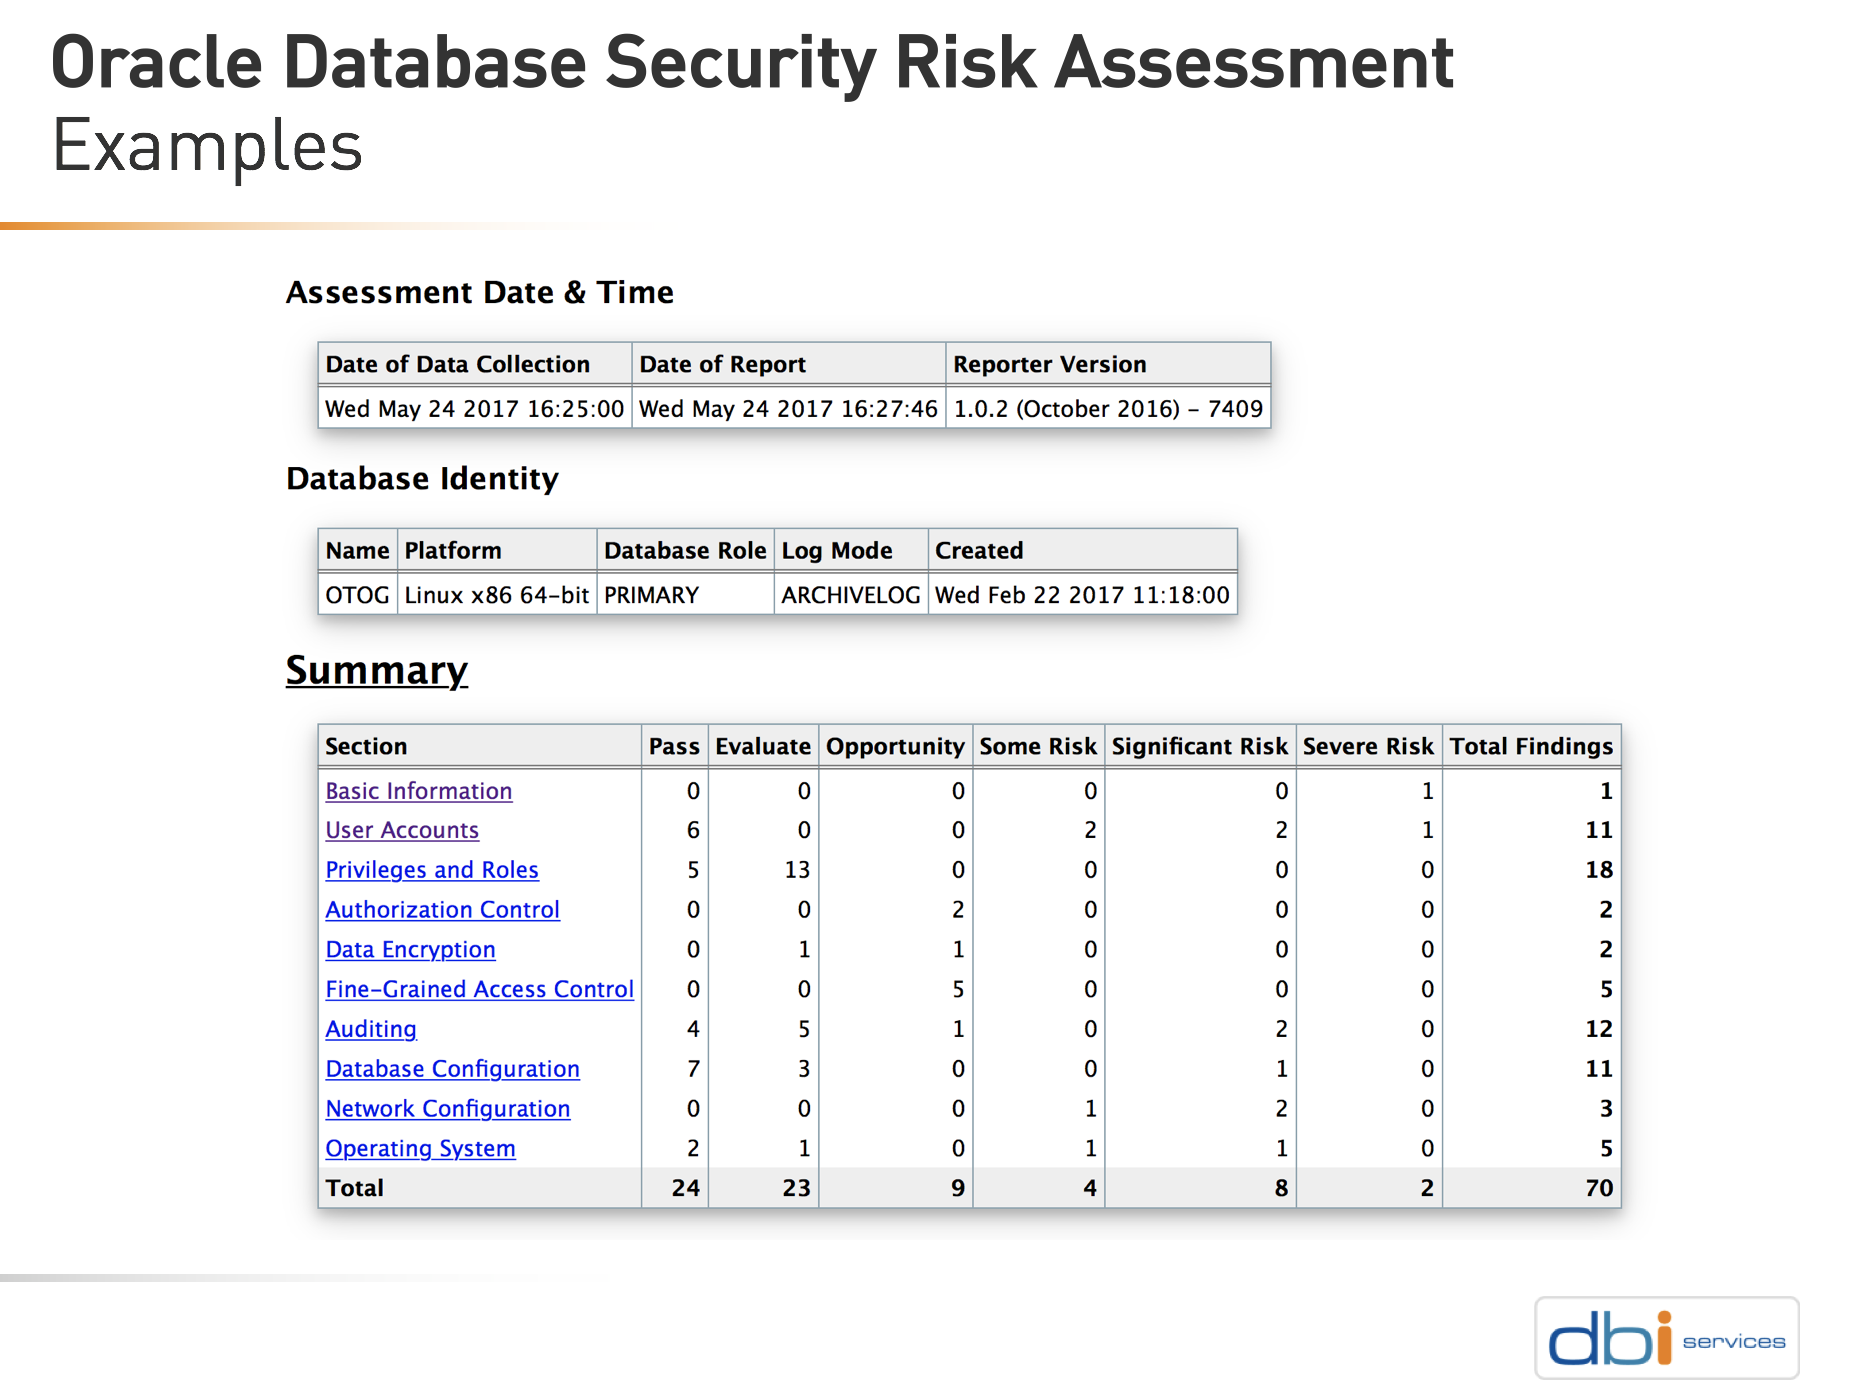Open the User Accounts section link

402,830
